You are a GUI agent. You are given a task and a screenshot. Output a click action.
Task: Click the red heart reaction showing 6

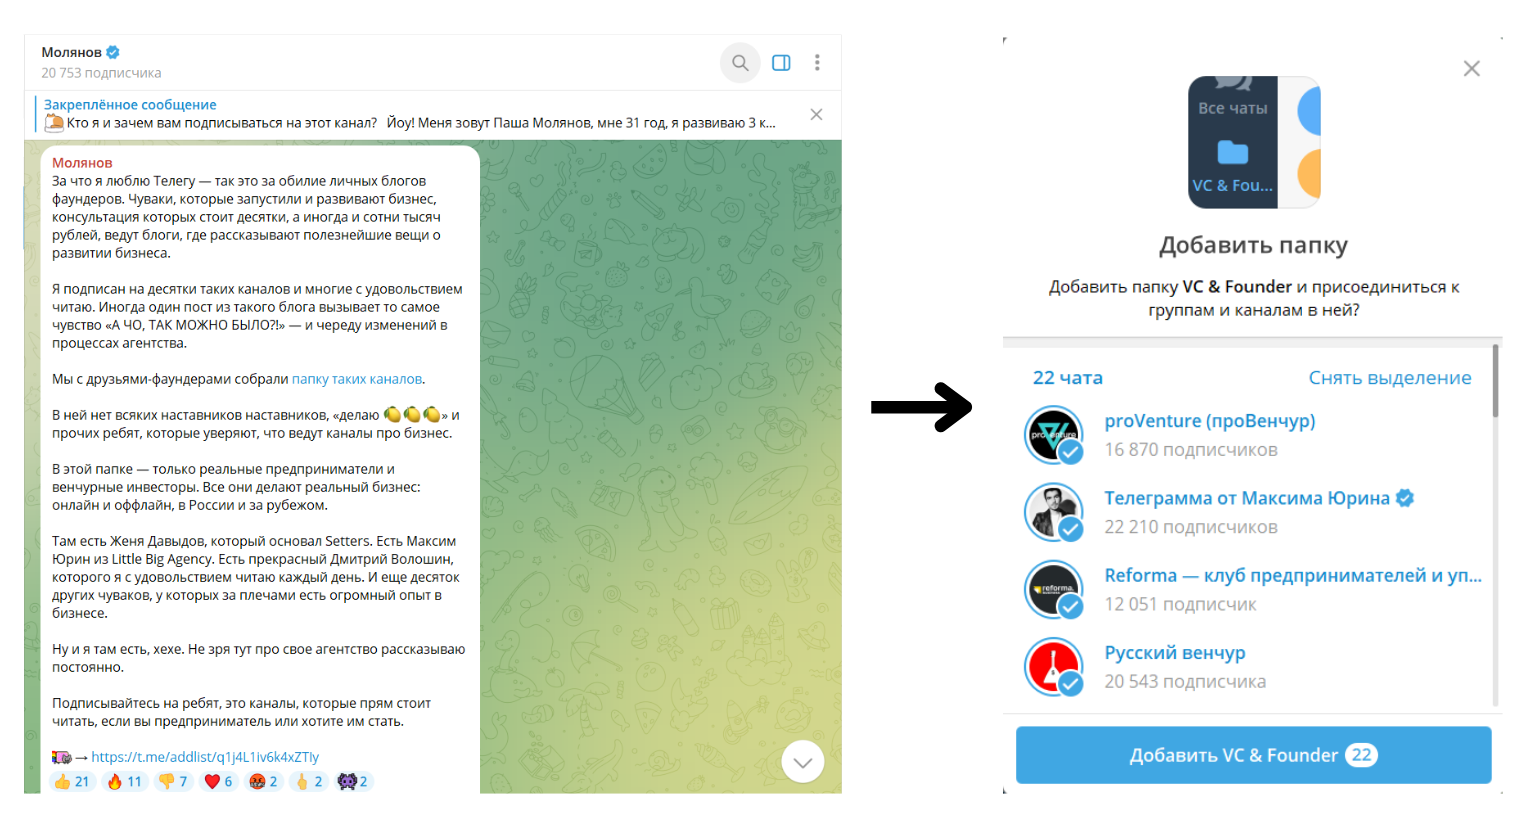pos(219,781)
